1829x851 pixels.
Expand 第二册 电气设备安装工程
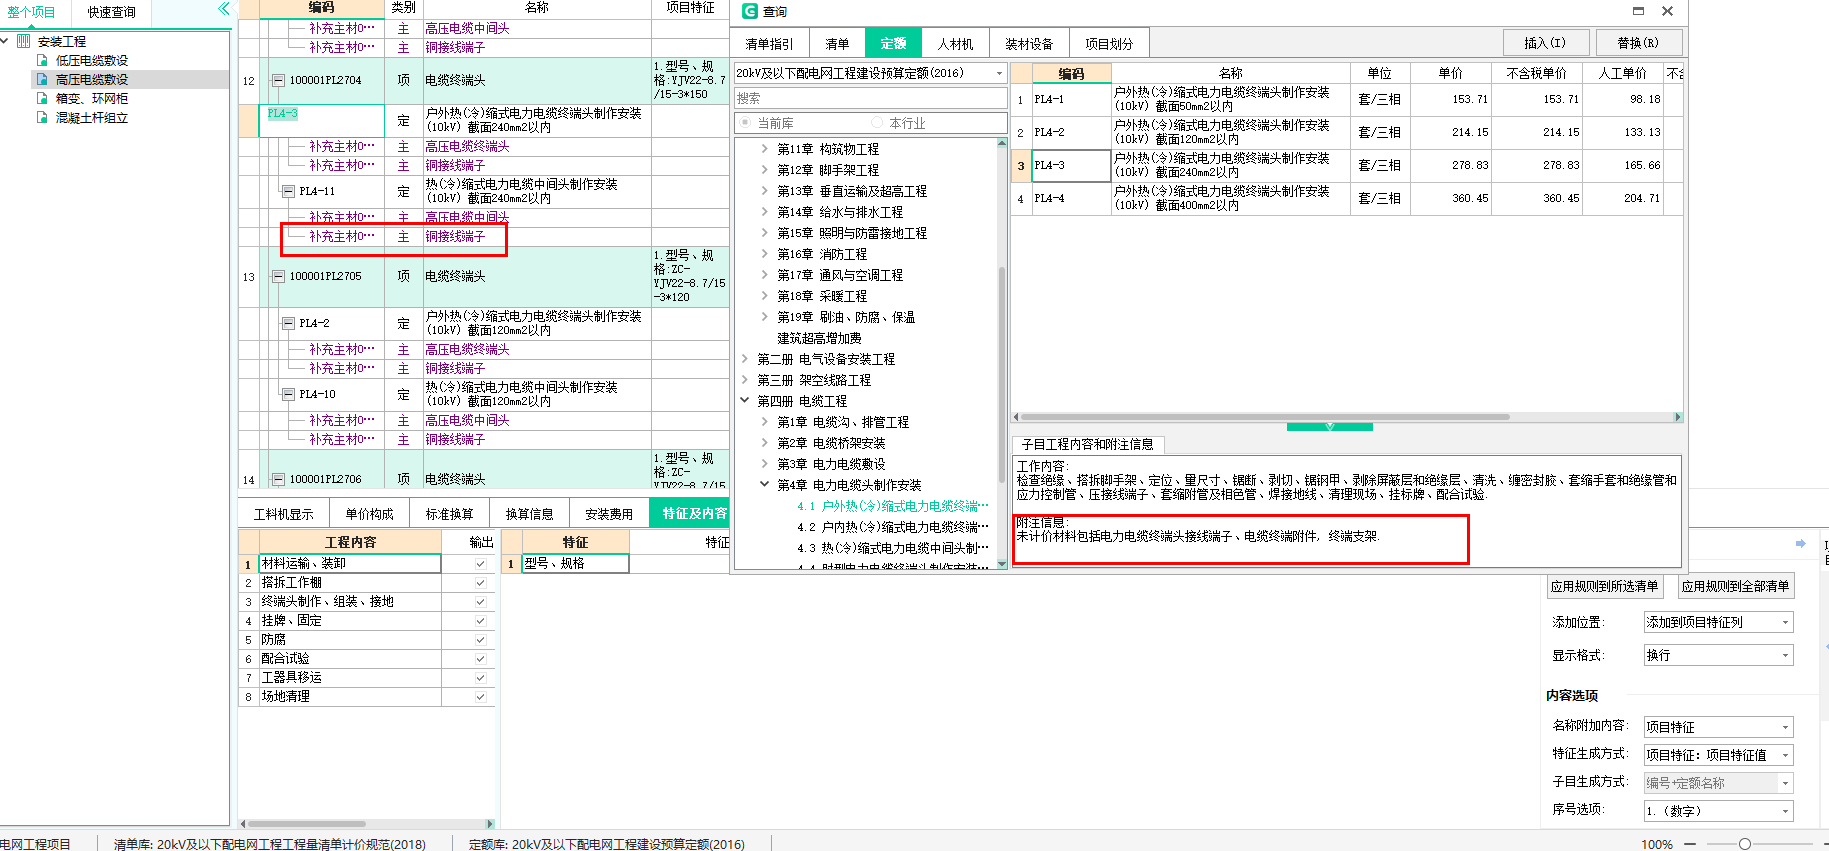click(744, 359)
